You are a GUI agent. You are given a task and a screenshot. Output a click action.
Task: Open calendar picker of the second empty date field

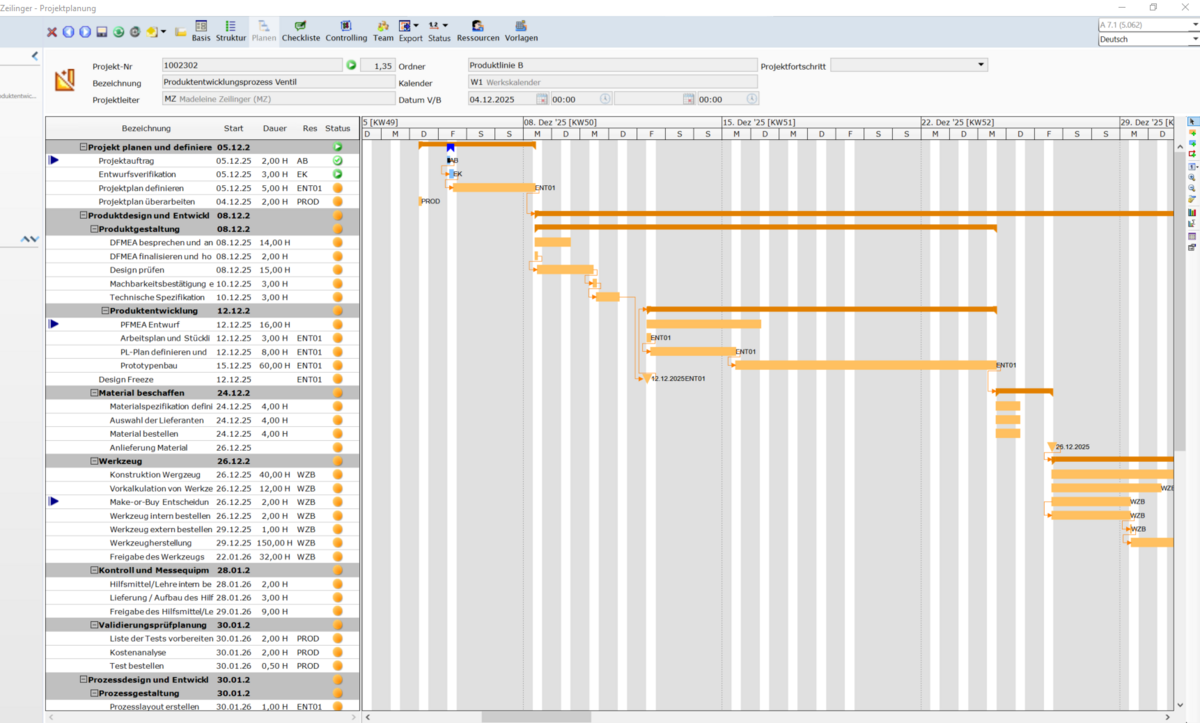(x=688, y=100)
